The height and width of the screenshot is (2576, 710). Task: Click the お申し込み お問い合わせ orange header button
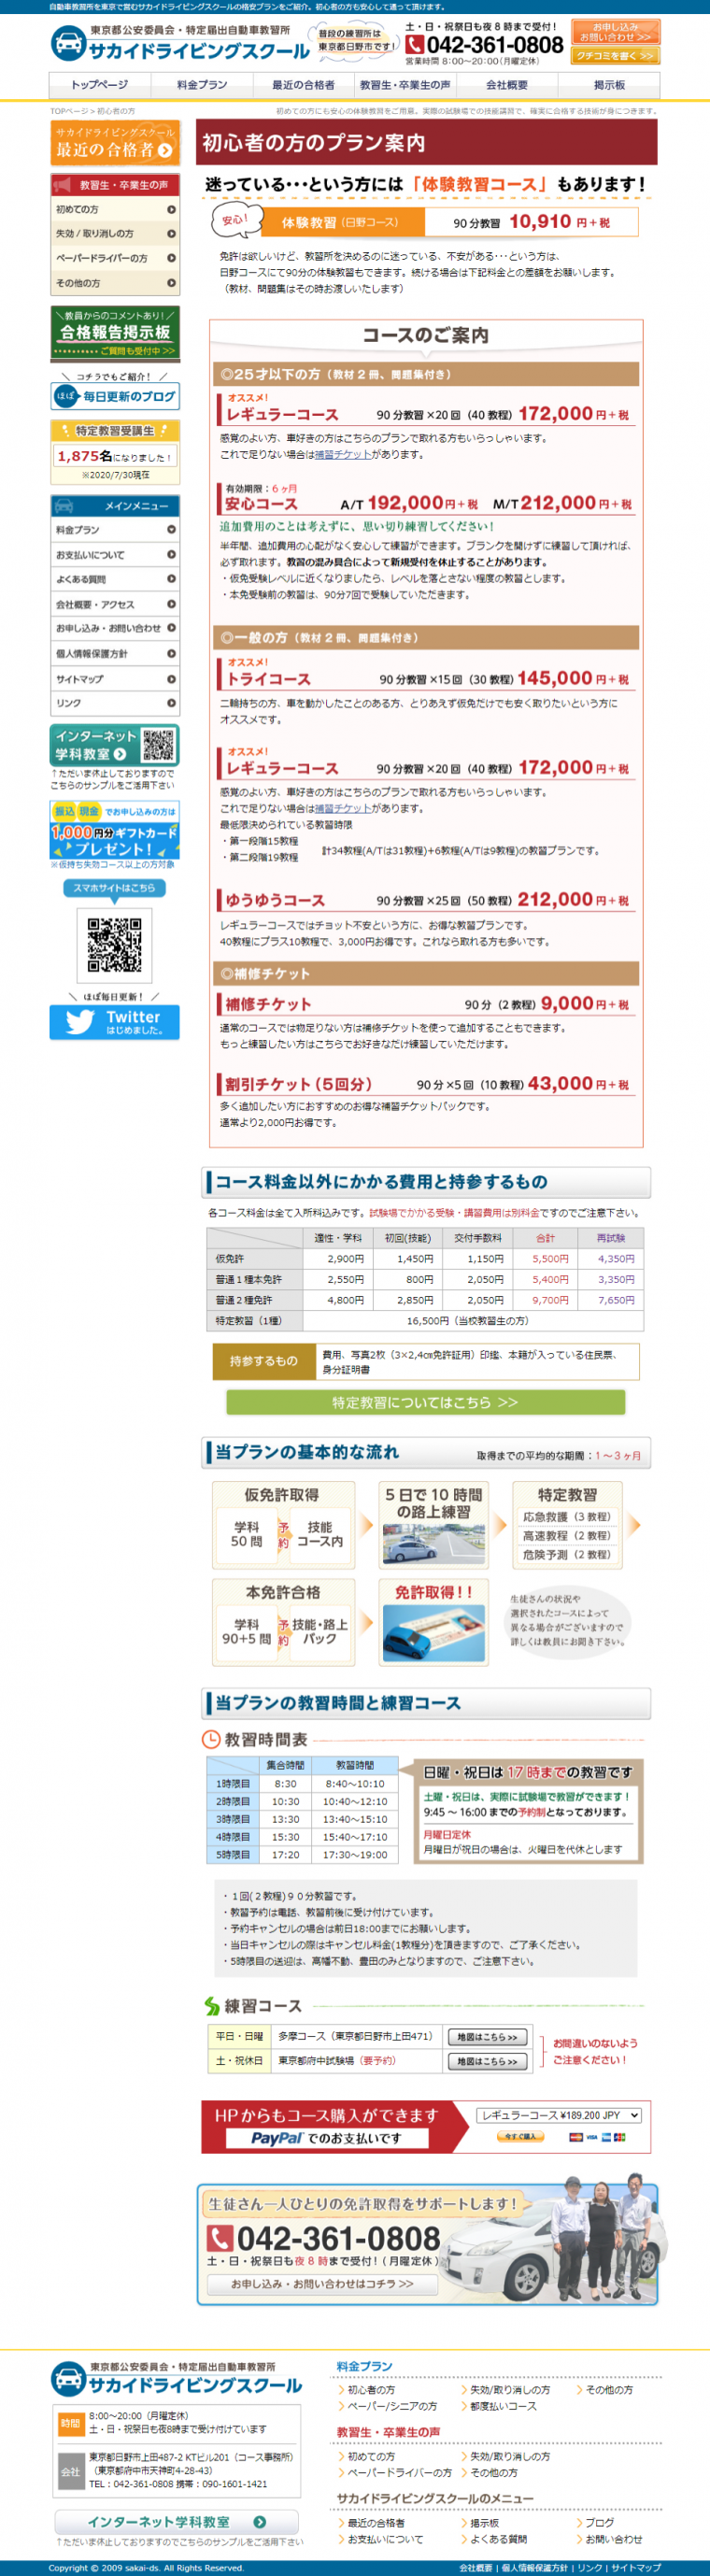616,32
